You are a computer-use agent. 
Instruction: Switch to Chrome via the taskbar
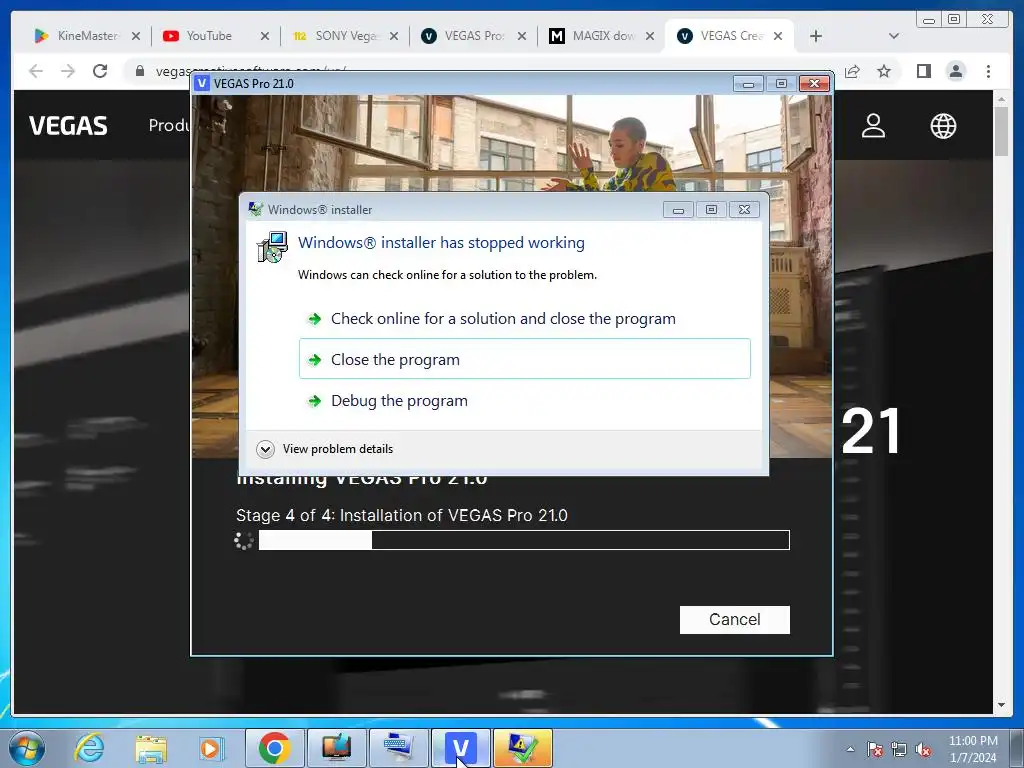(x=275, y=748)
